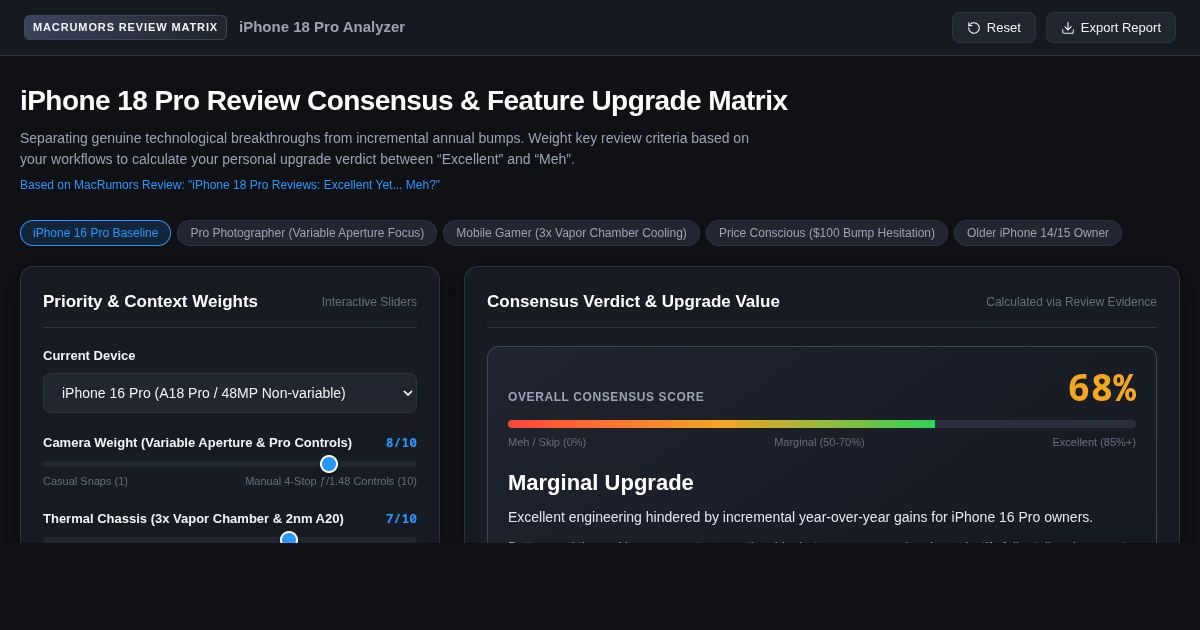The width and height of the screenshot is (1200, 630).
Task: Open the MacRumors review source link
Action: (x=230, y=185)
